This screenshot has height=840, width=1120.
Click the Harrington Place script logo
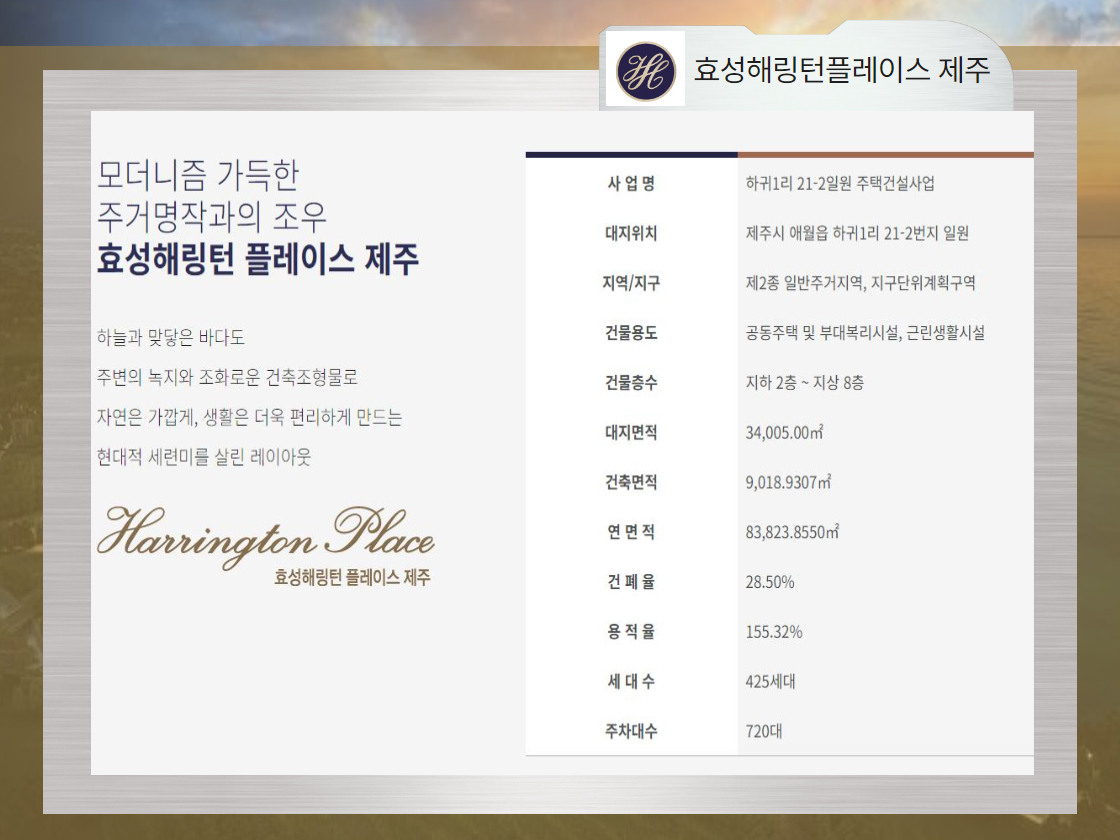click(266, 538)
